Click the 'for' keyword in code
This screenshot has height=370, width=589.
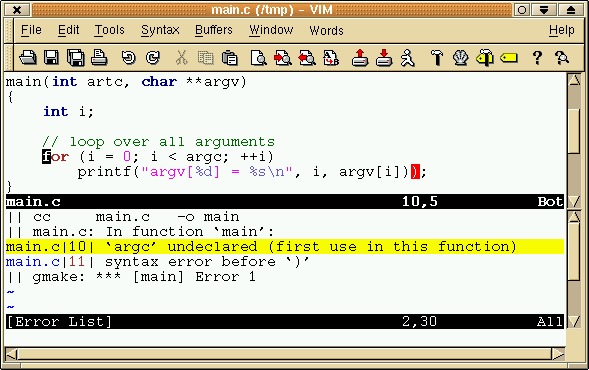pyautogui.click(x=56, y=157)
